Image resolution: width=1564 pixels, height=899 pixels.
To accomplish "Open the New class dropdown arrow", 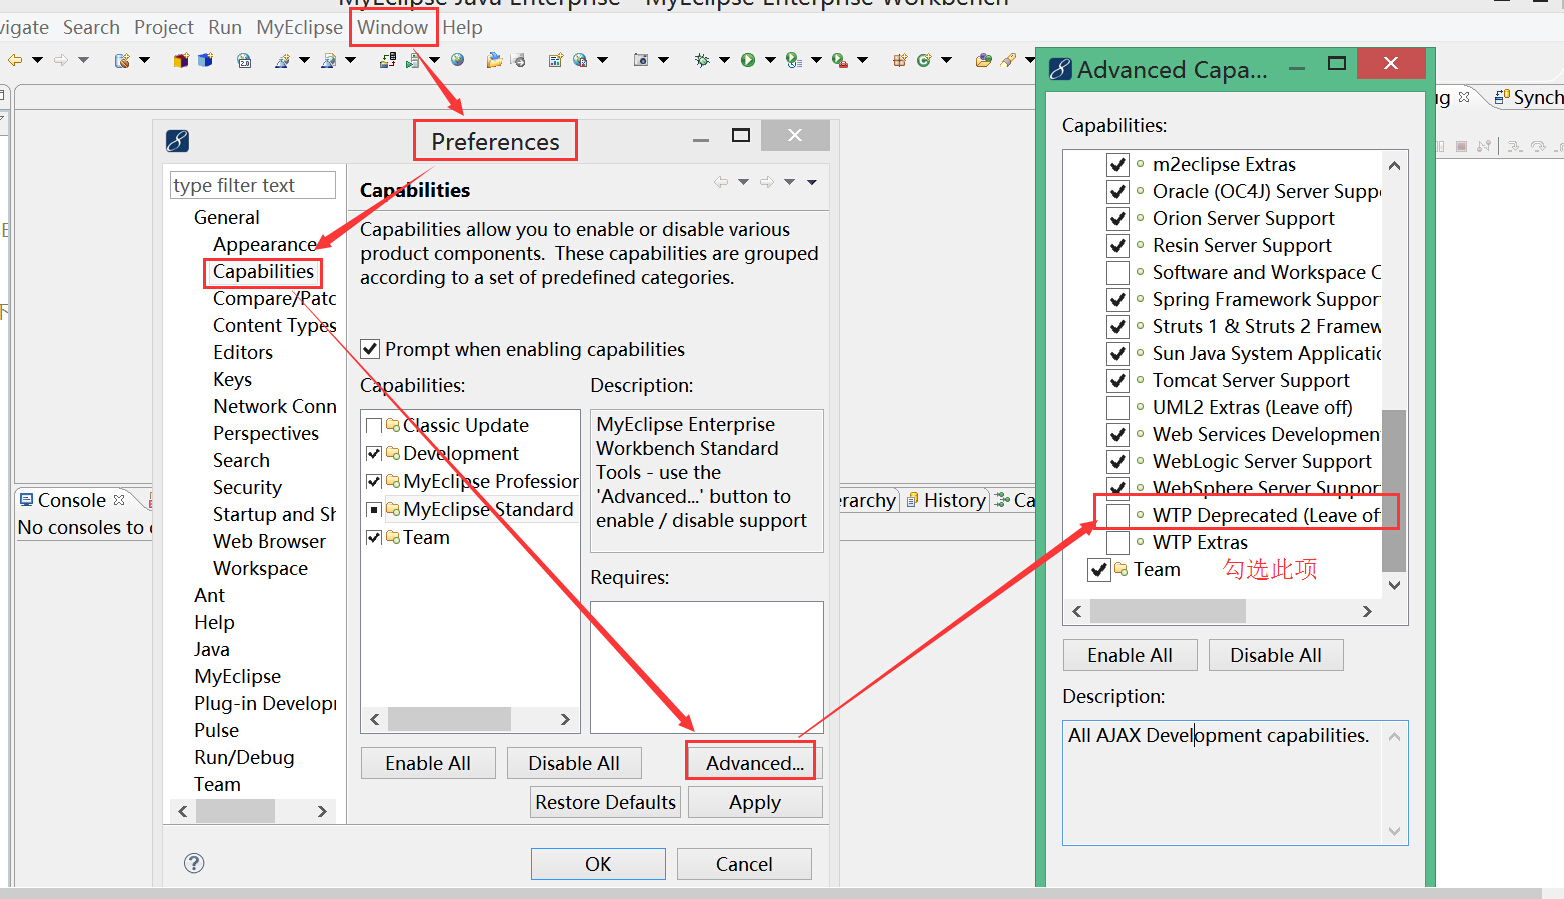I will tap(947, 60).
